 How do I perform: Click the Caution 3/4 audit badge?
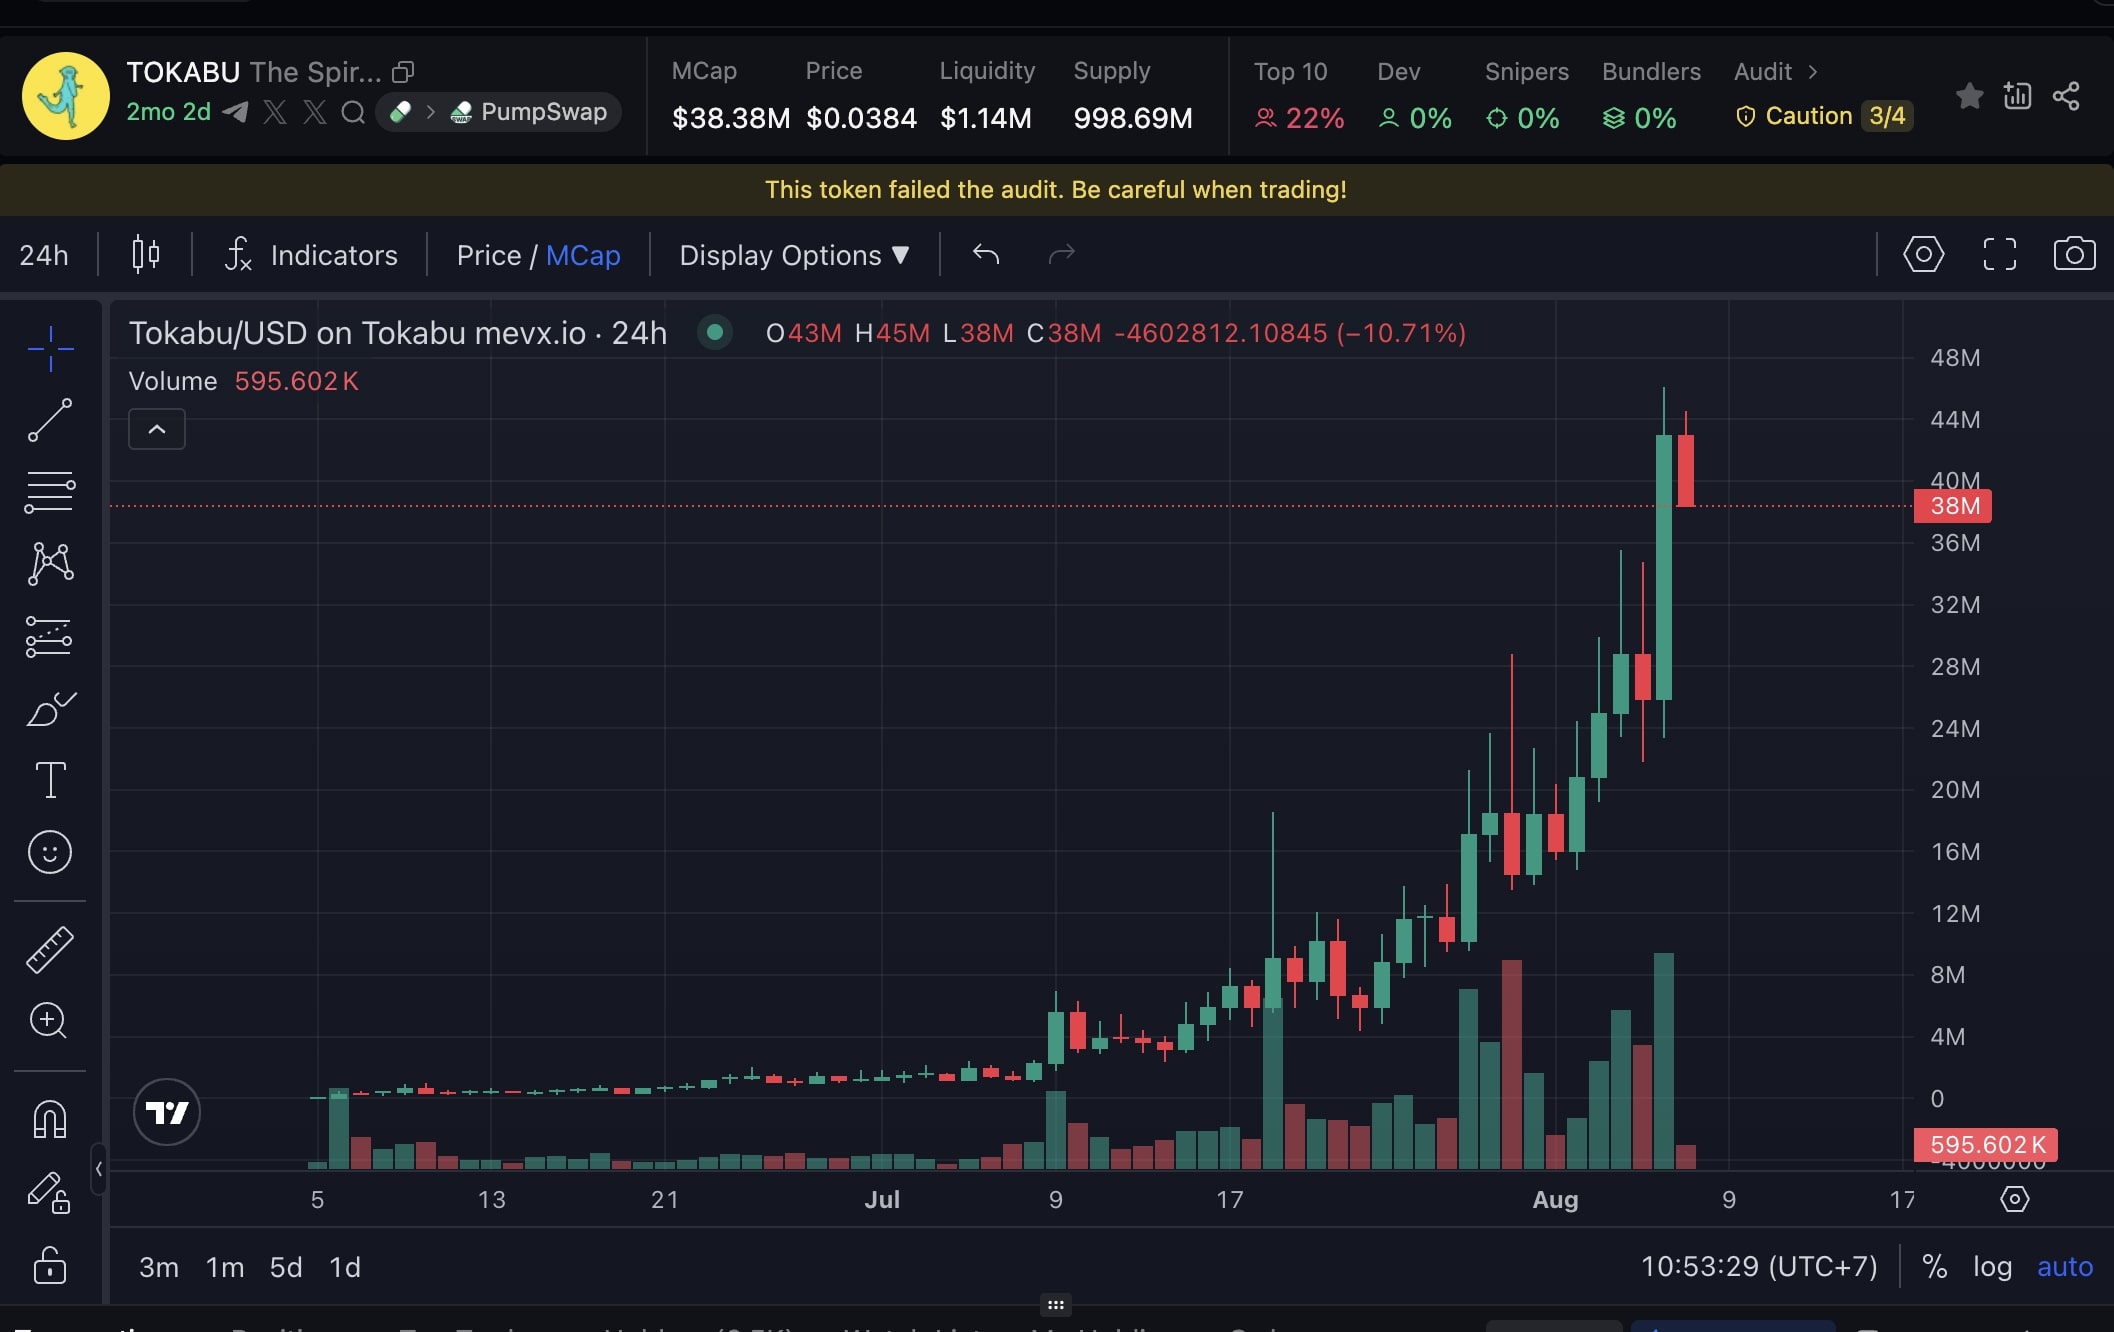pos(1824,116)
